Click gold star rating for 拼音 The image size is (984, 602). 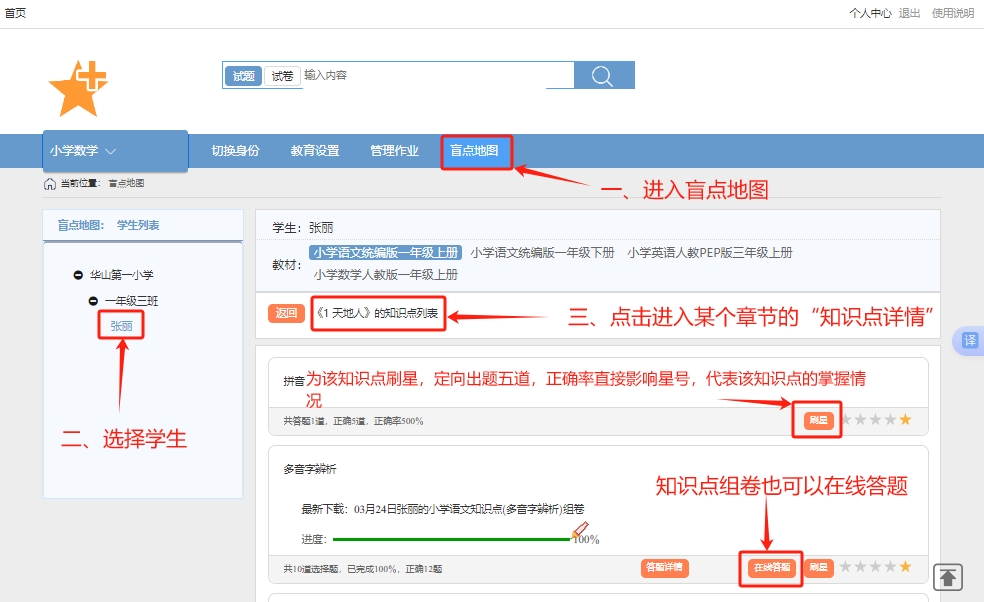pyautogui.click(x=905, y=420)
